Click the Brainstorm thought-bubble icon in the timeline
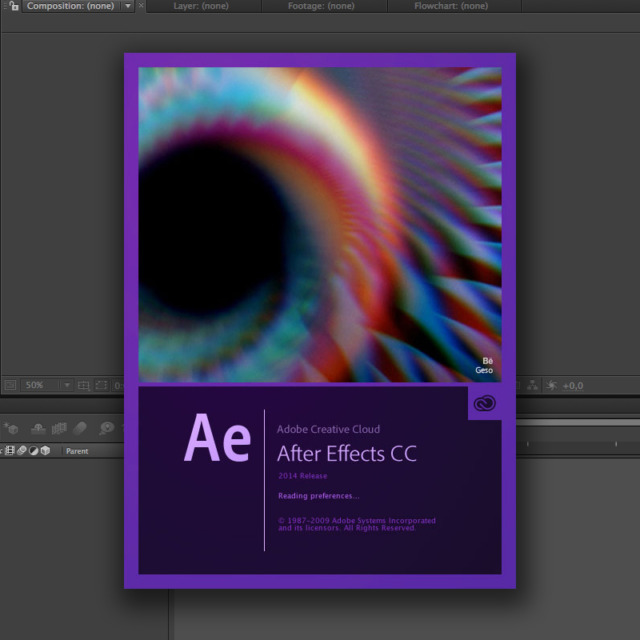 click(107, 428)
